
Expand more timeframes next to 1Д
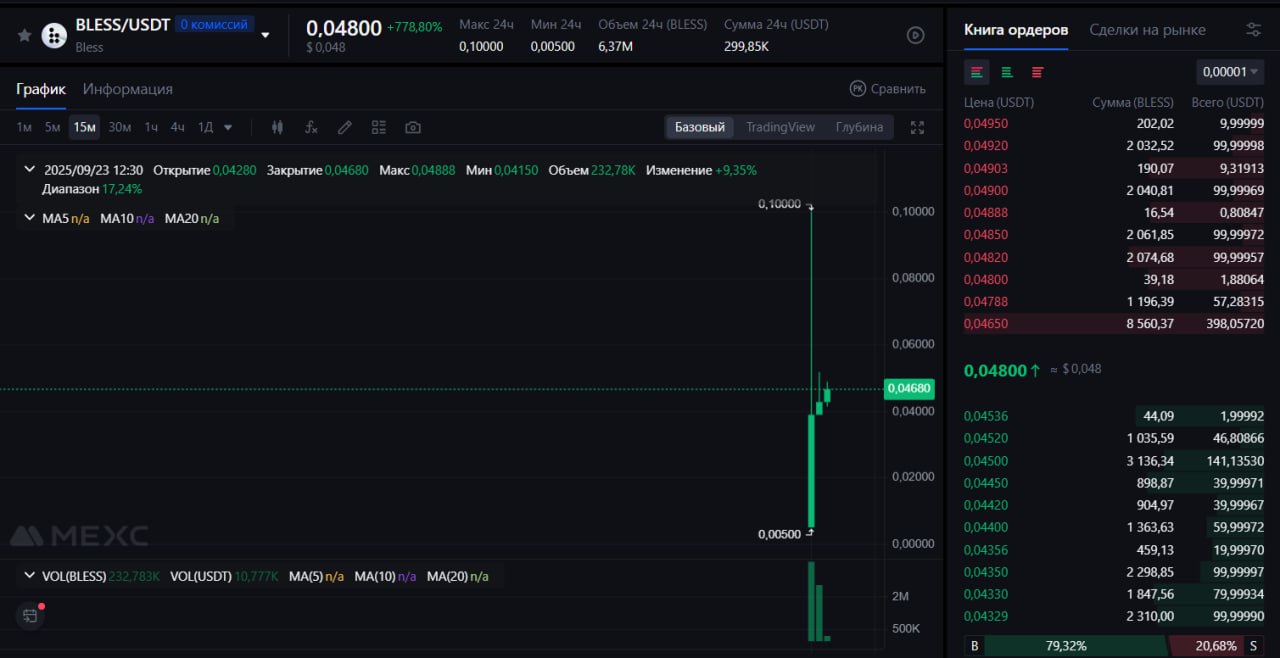[x=228, y=127]
